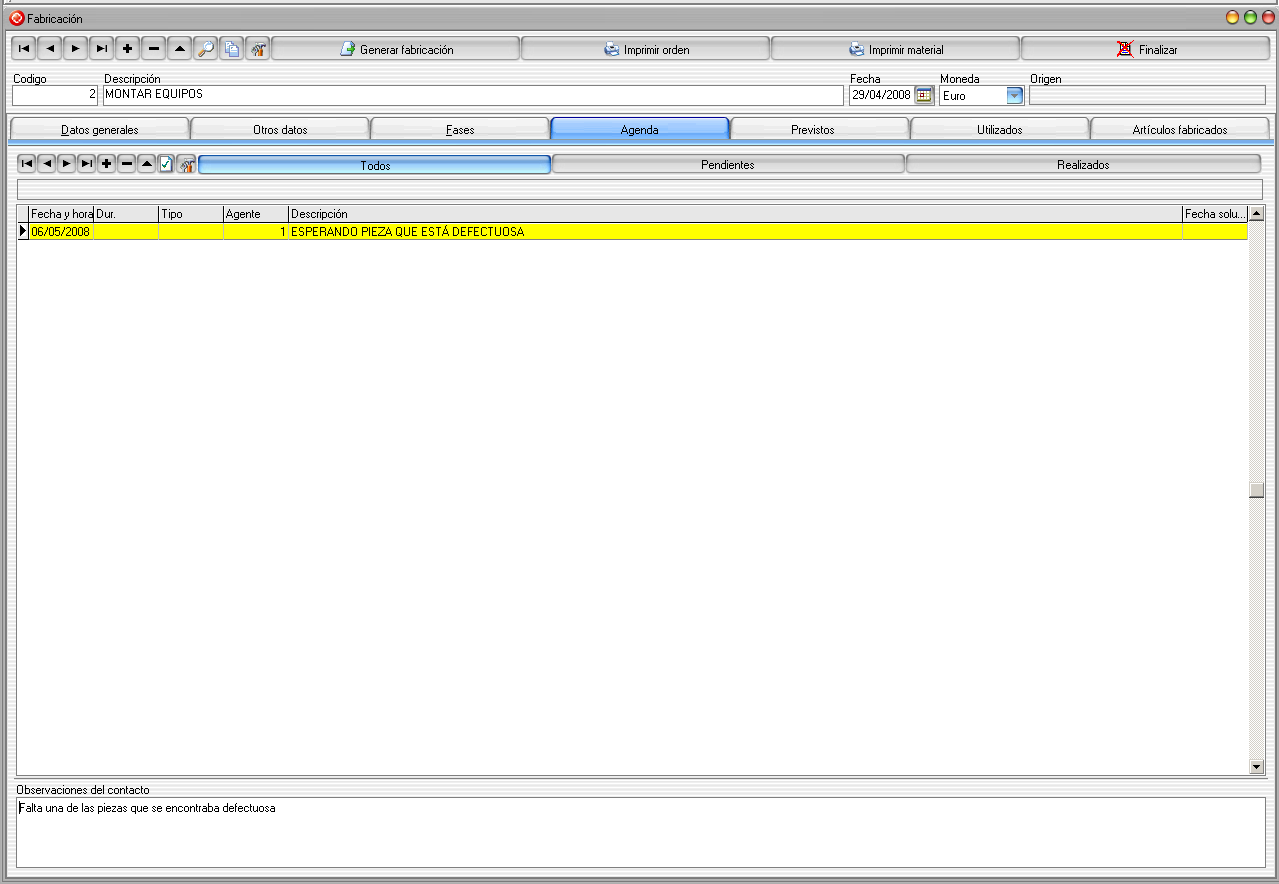Click the magnifying glass search icon
Image resolution: width=1279 pixels, height=884 pixels.
(x=206, y=49)
